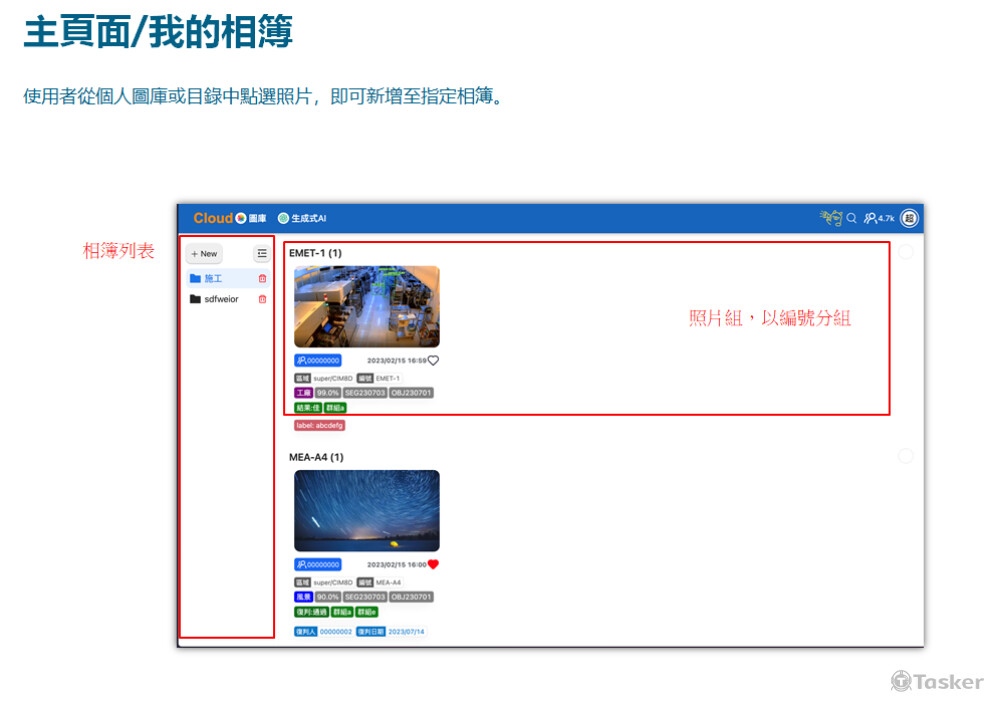The height and width of the screenshot is (702, 1000).
Task: Select the EMET-1 group radio circle
Action: 905,252
